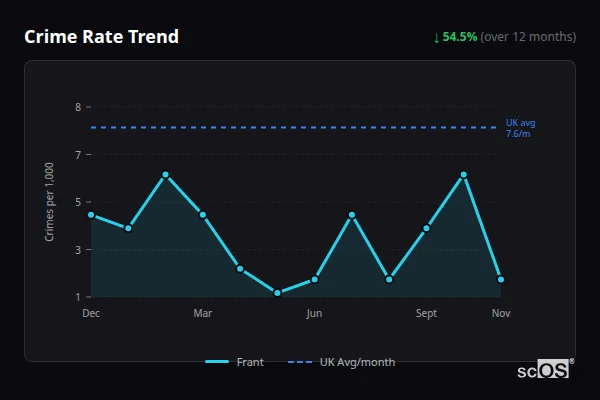Click the UK average dashed line
600x400 pixels.
point(294,127)
